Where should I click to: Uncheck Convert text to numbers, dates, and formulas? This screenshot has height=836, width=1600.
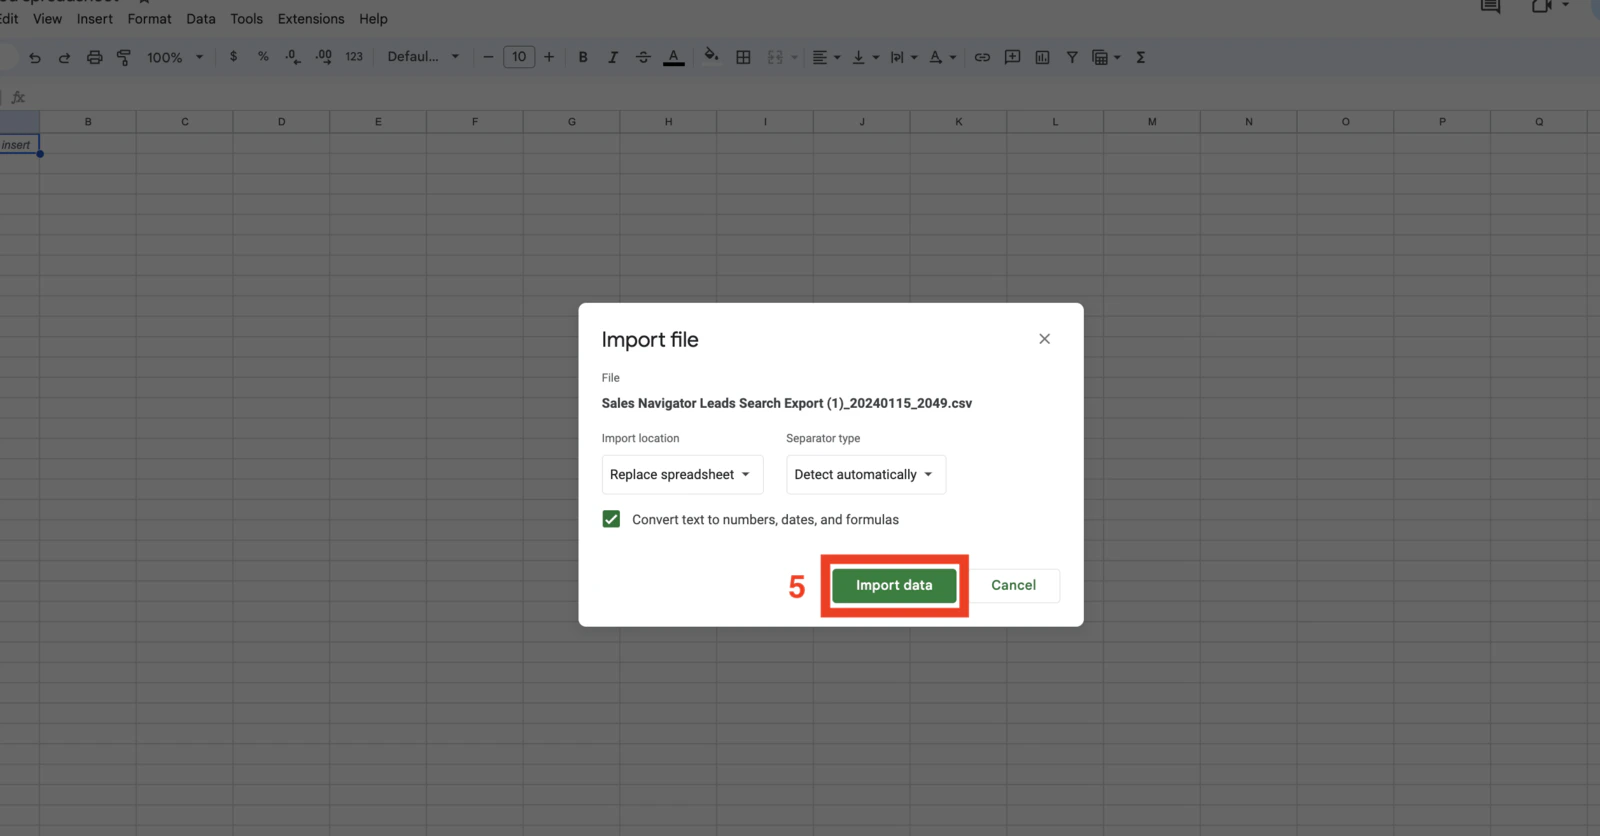[611, 519]
